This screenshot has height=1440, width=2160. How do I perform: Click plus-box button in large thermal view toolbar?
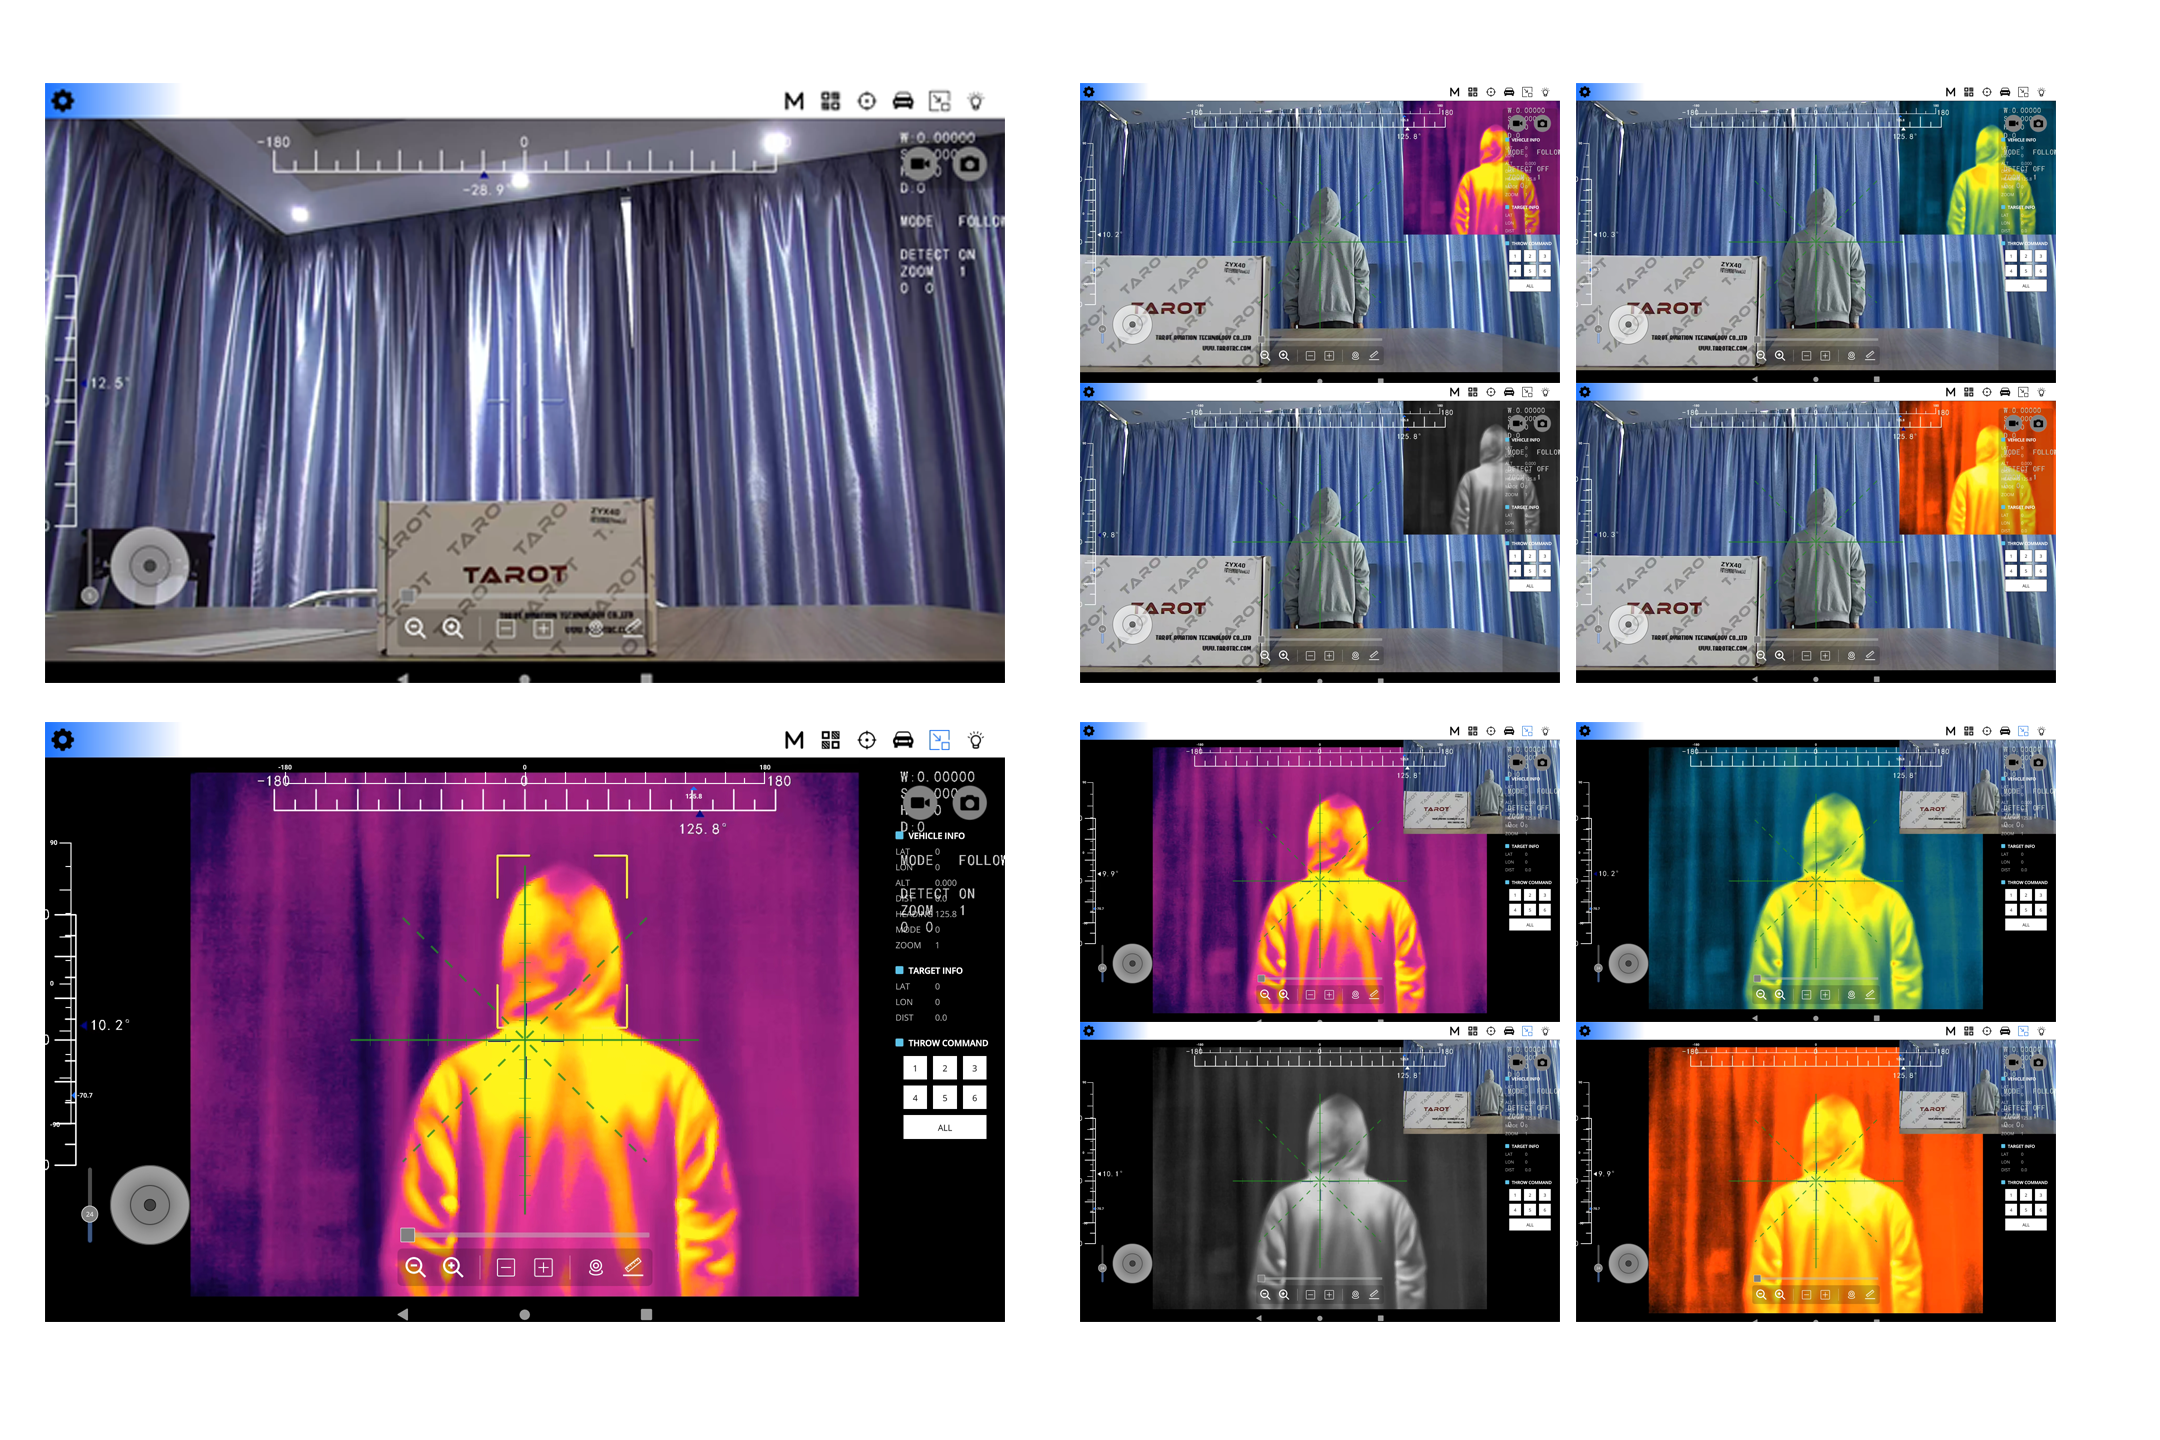(x=543, y=1267)
